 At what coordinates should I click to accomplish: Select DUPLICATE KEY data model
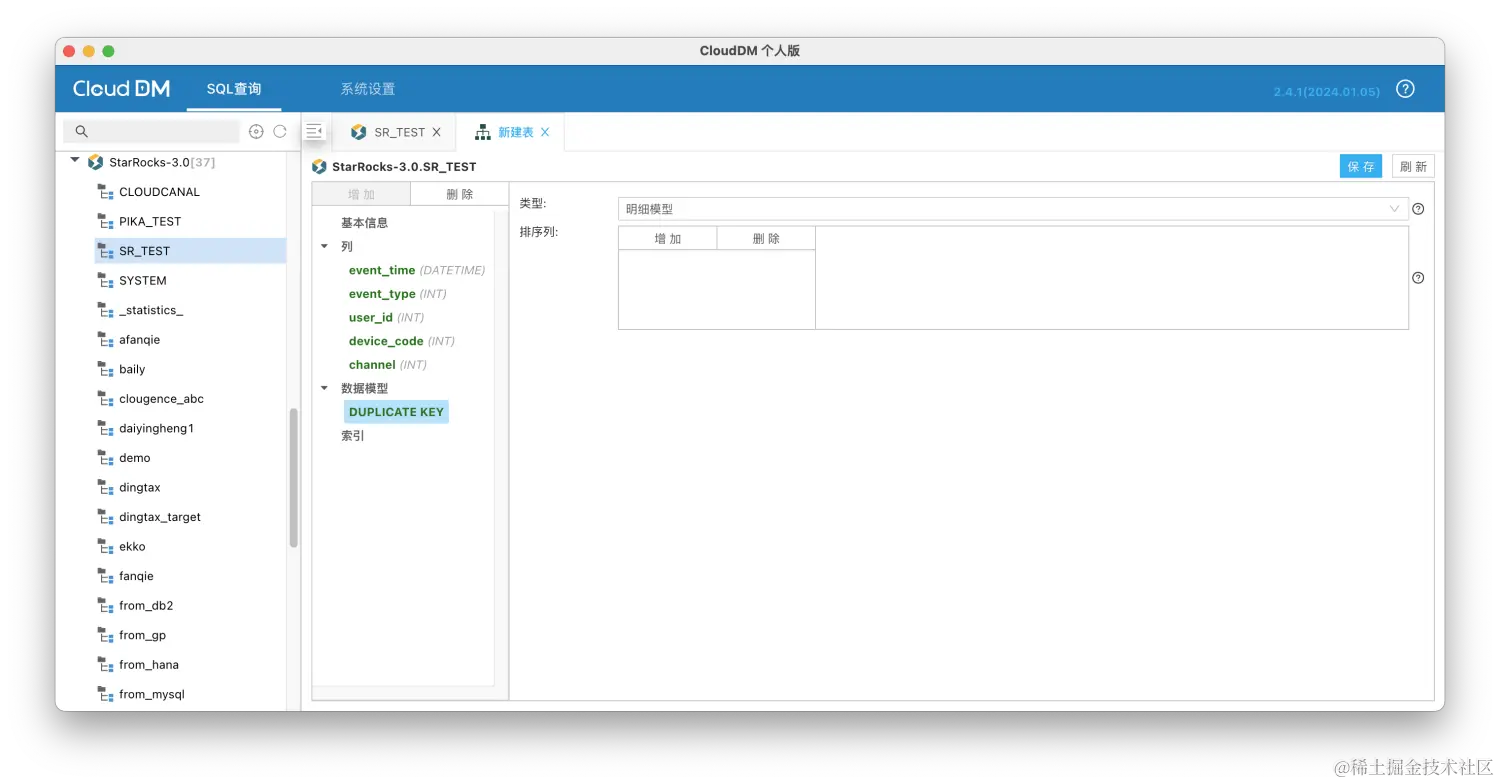[x=396, y=412]
